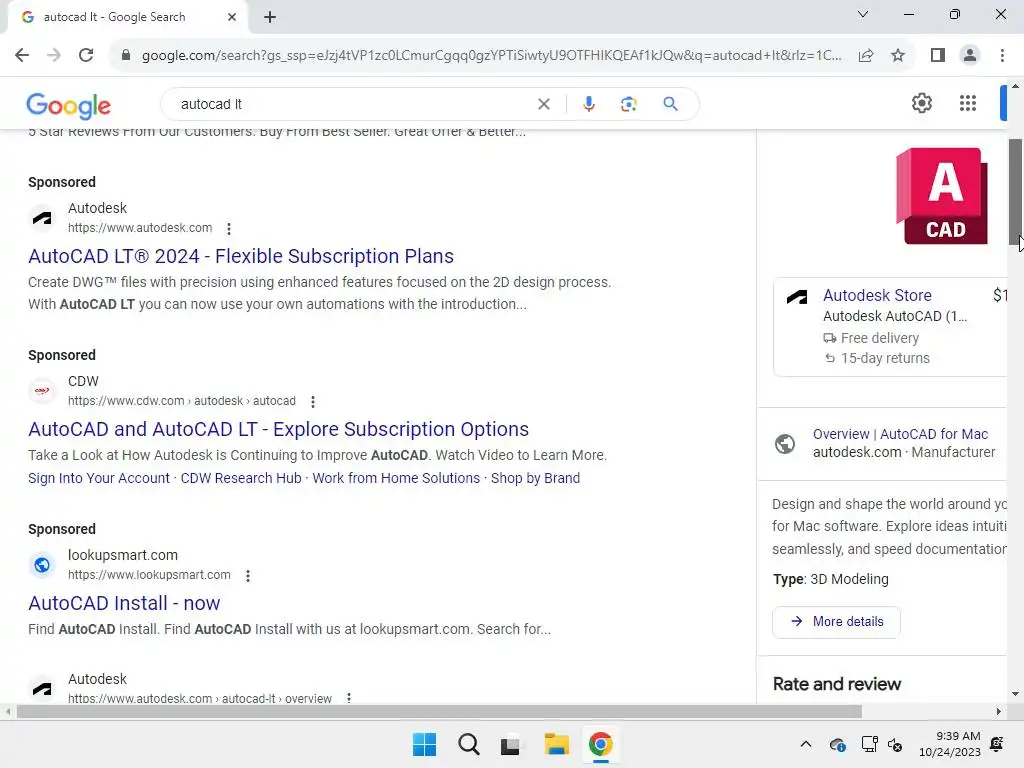
Task: Search by image with Google Lens
Action: [628, 104]
